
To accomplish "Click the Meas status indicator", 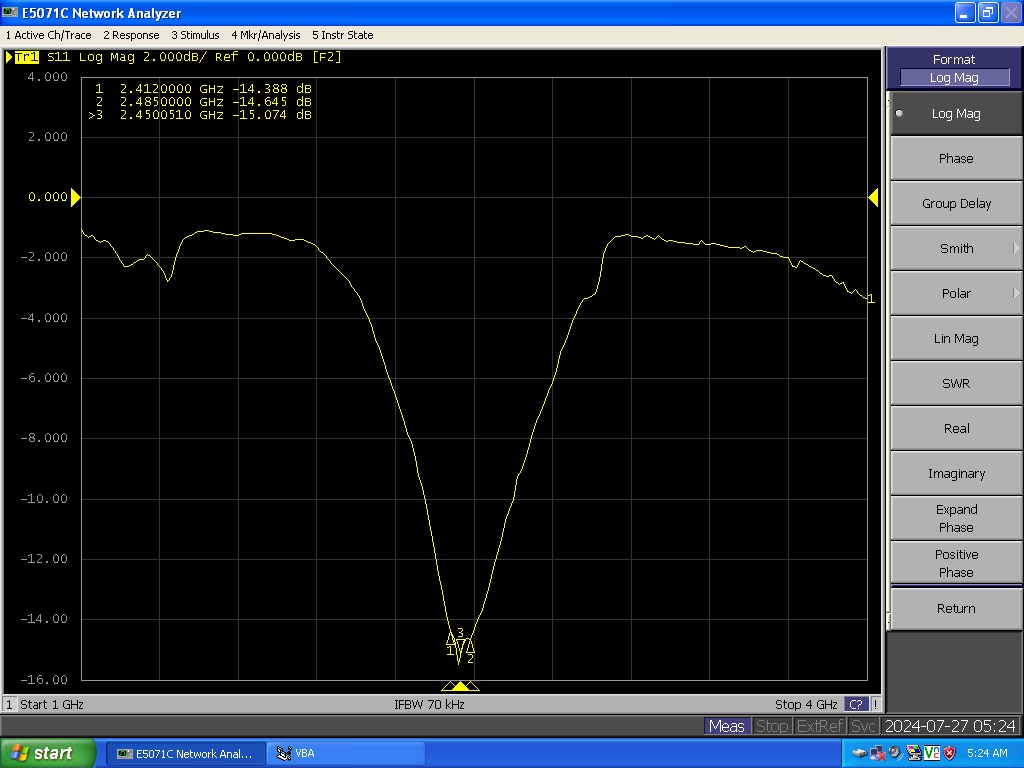I will click(727, 726).
